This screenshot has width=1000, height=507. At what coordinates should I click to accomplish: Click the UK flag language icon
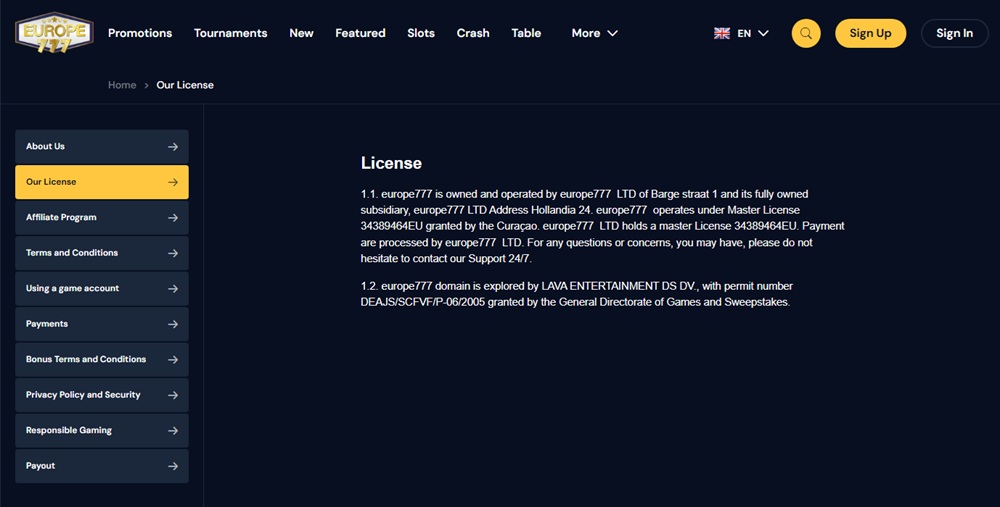[722, 33]
